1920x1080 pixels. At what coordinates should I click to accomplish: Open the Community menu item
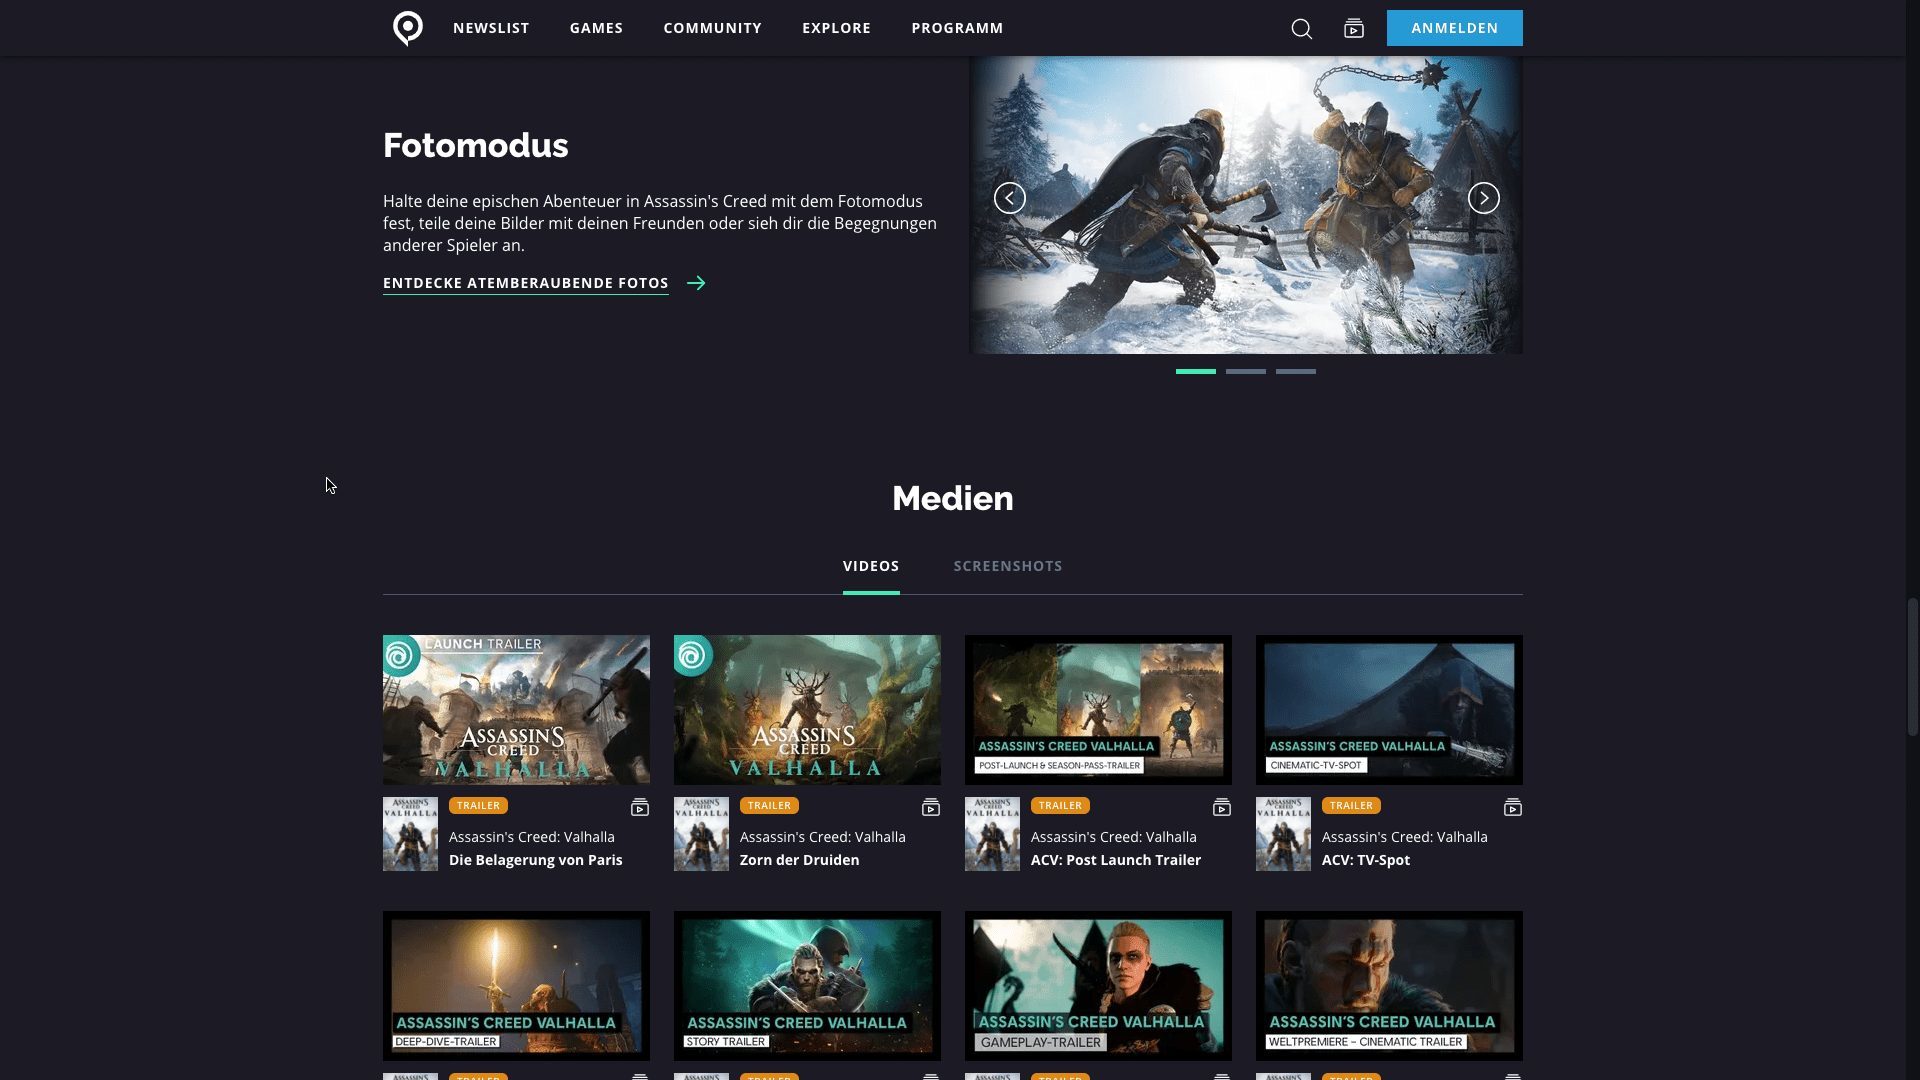pos(712,28)
